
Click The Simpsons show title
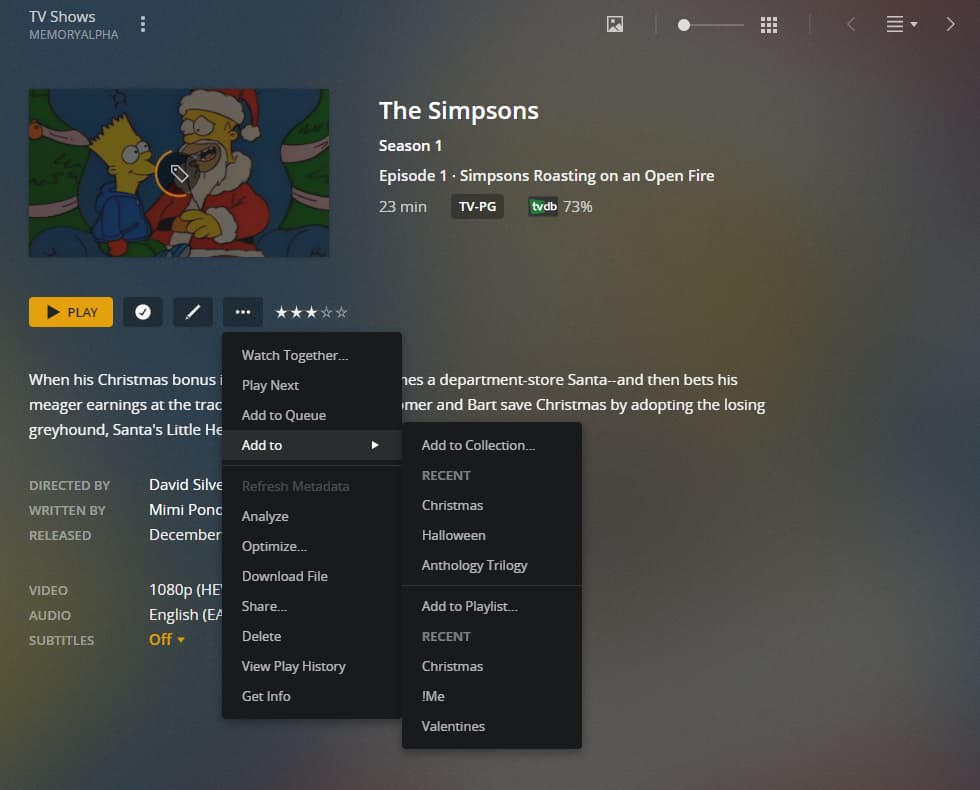[x=458, y=111]
